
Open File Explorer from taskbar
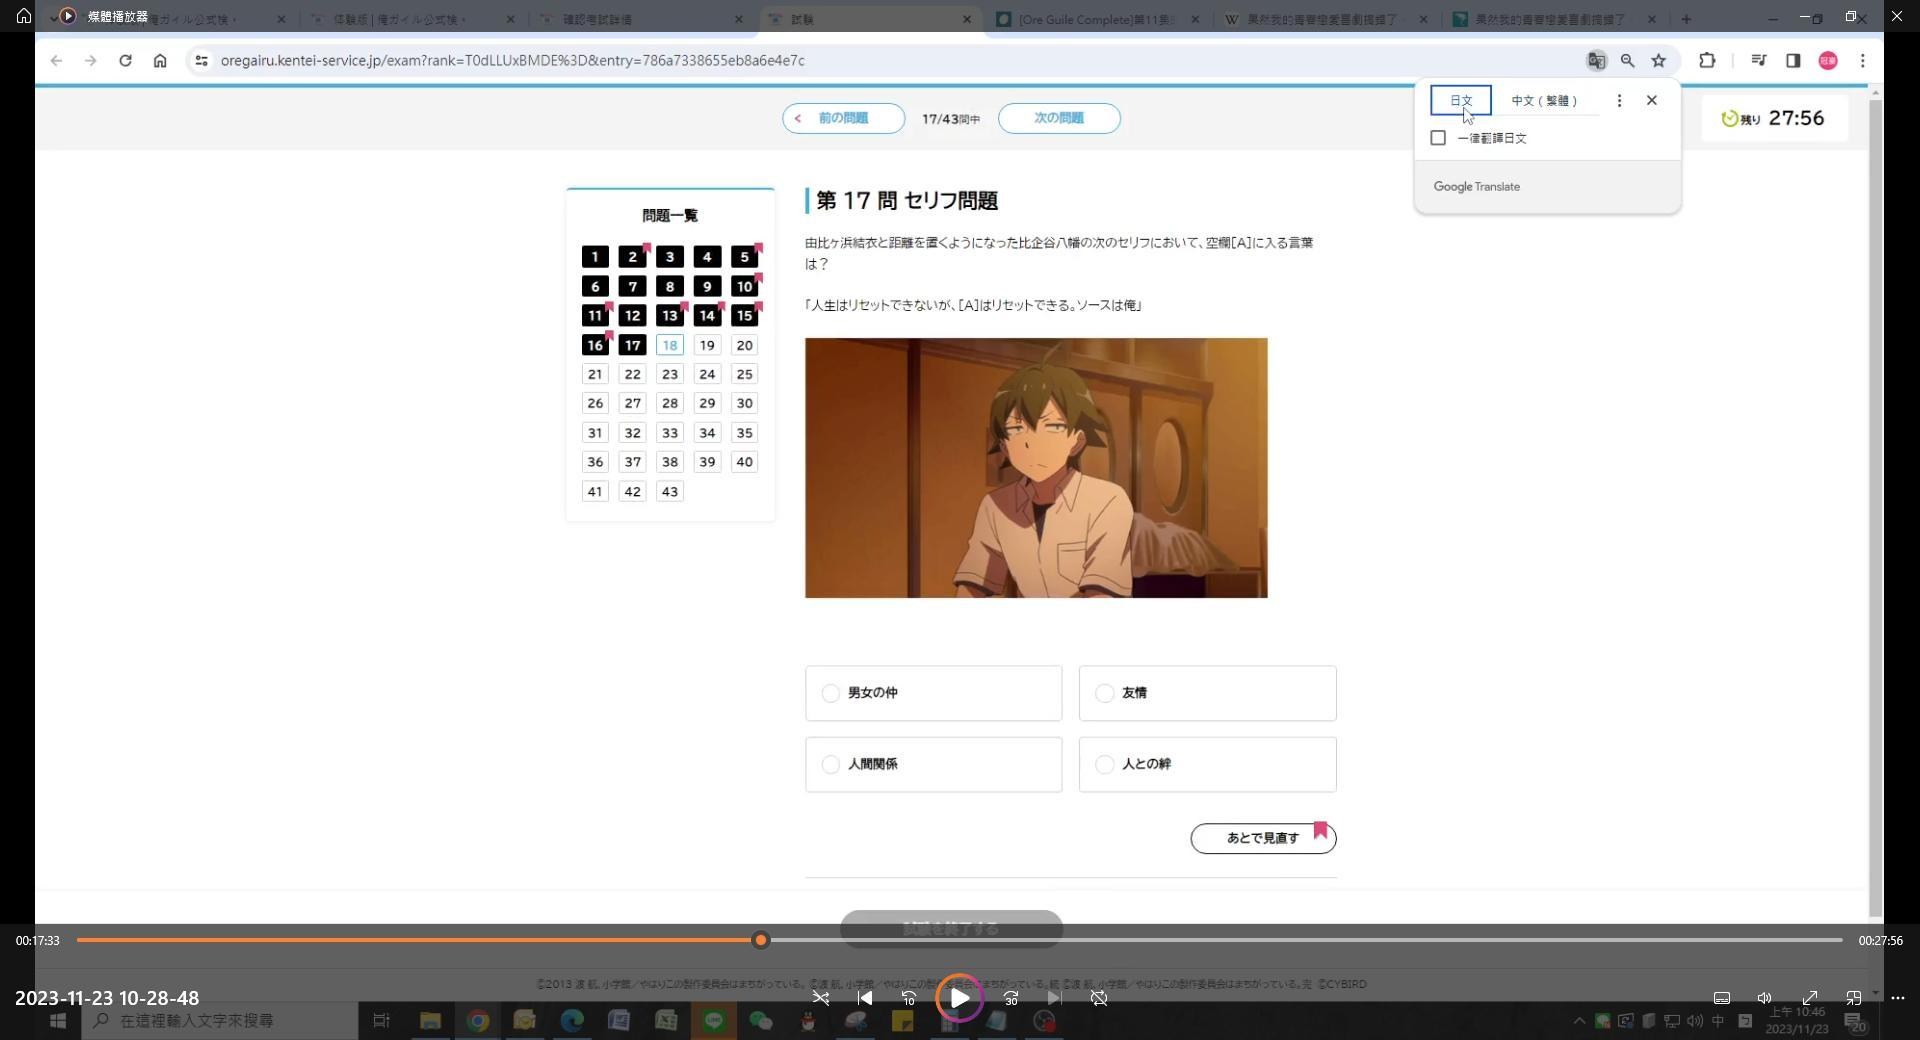tap(430, 1021)
